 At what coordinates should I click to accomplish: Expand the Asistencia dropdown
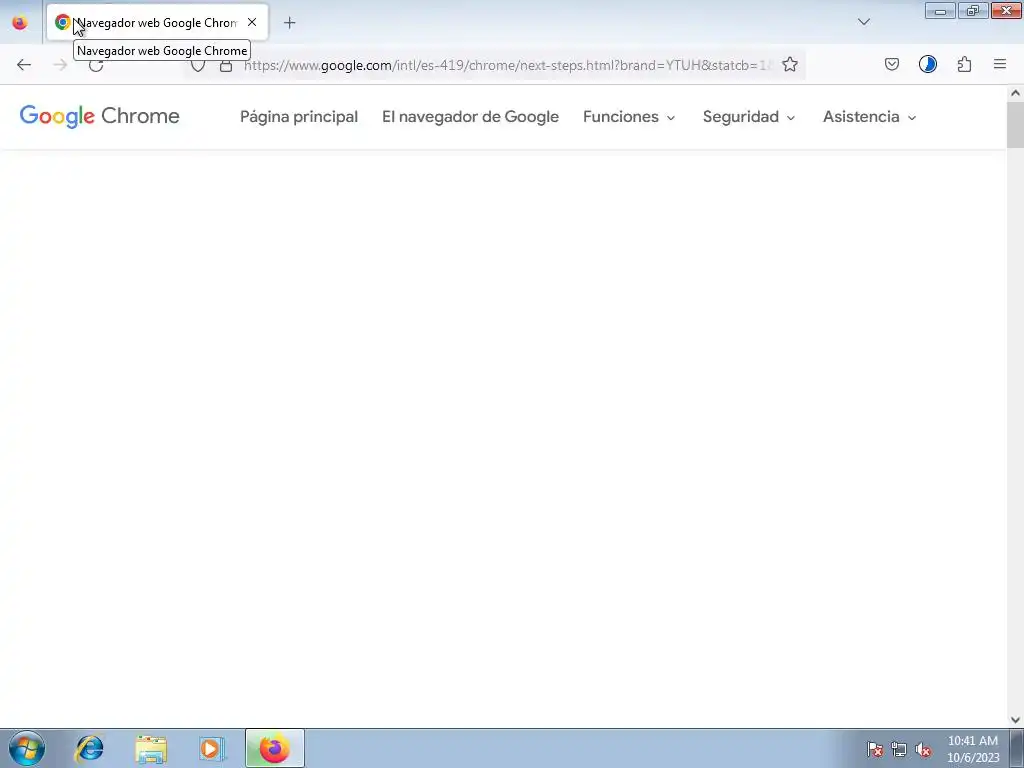point(870,117)
